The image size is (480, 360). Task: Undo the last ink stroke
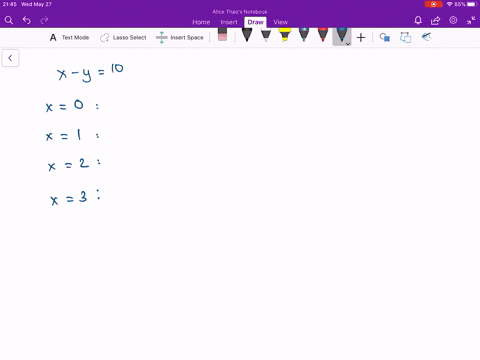tap(27, 21)
